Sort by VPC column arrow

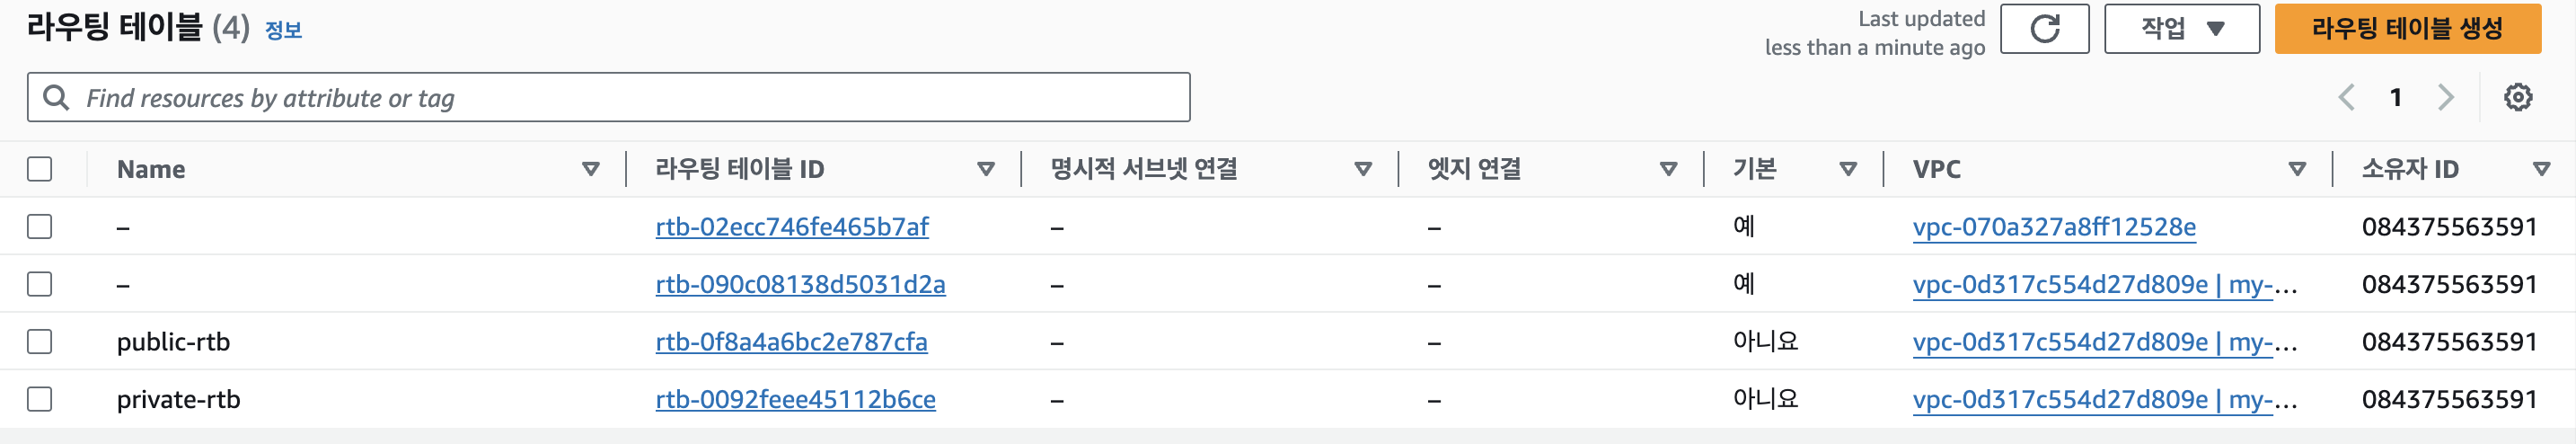tap(2298, 169)
